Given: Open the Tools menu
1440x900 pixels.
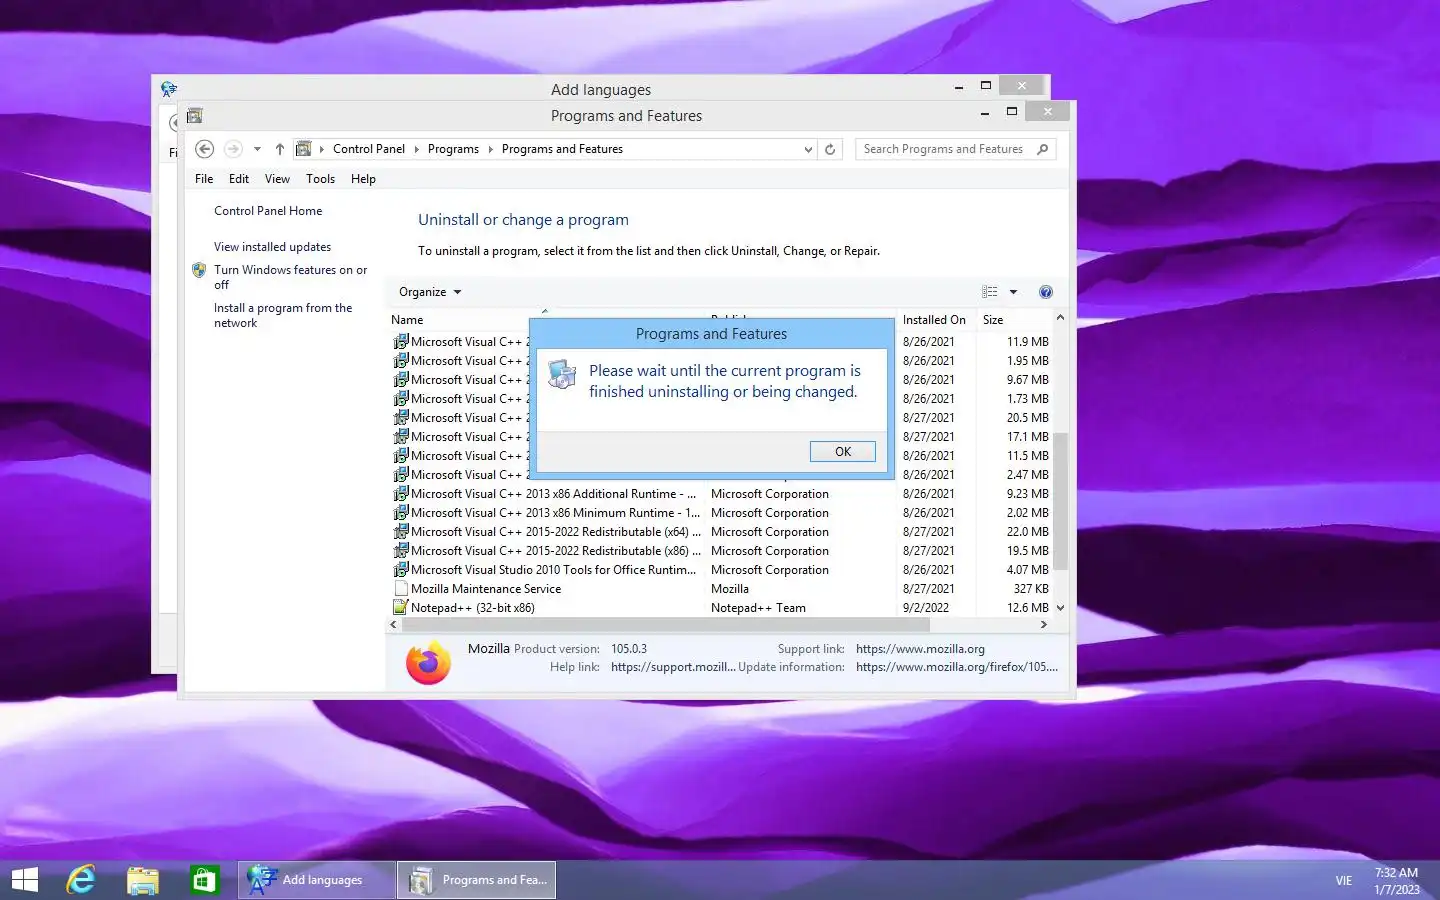Looking at the screenshot, I should click(320, 179).
